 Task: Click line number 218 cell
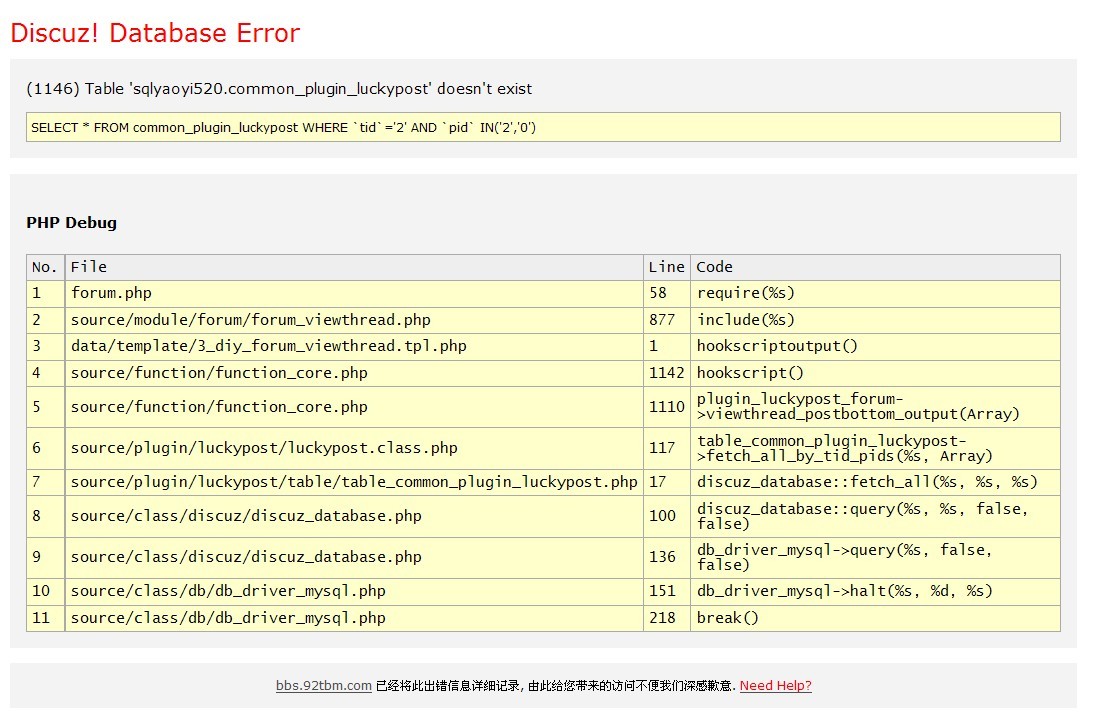point(666,618)
